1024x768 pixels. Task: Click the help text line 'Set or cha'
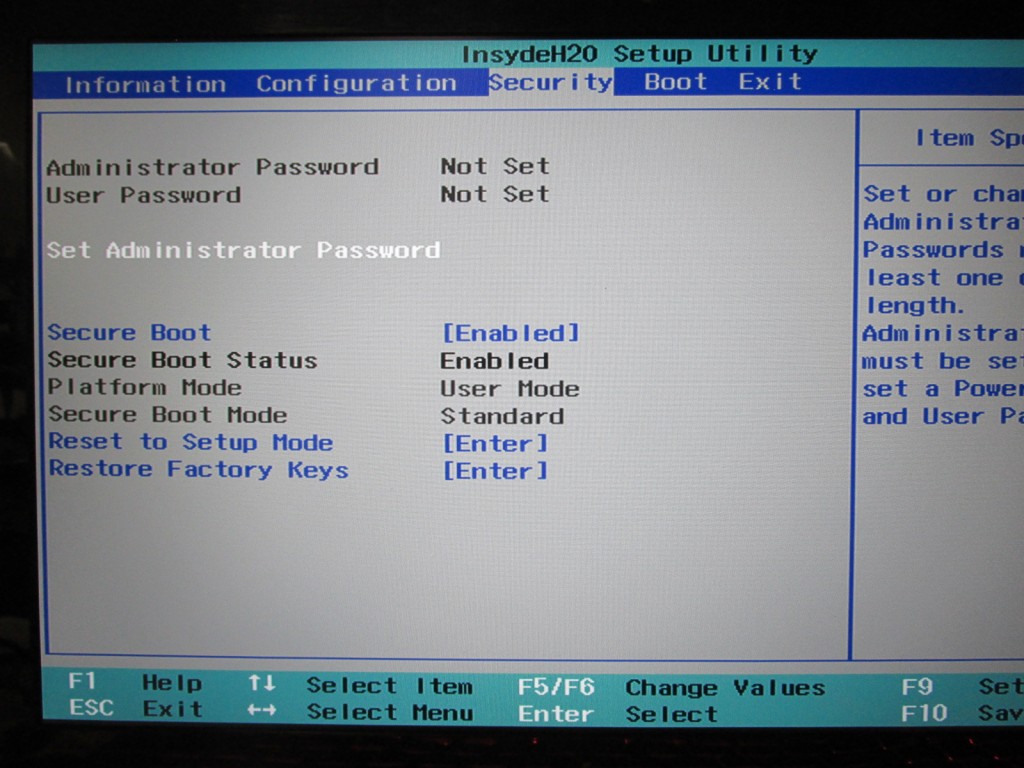[943, 194]
